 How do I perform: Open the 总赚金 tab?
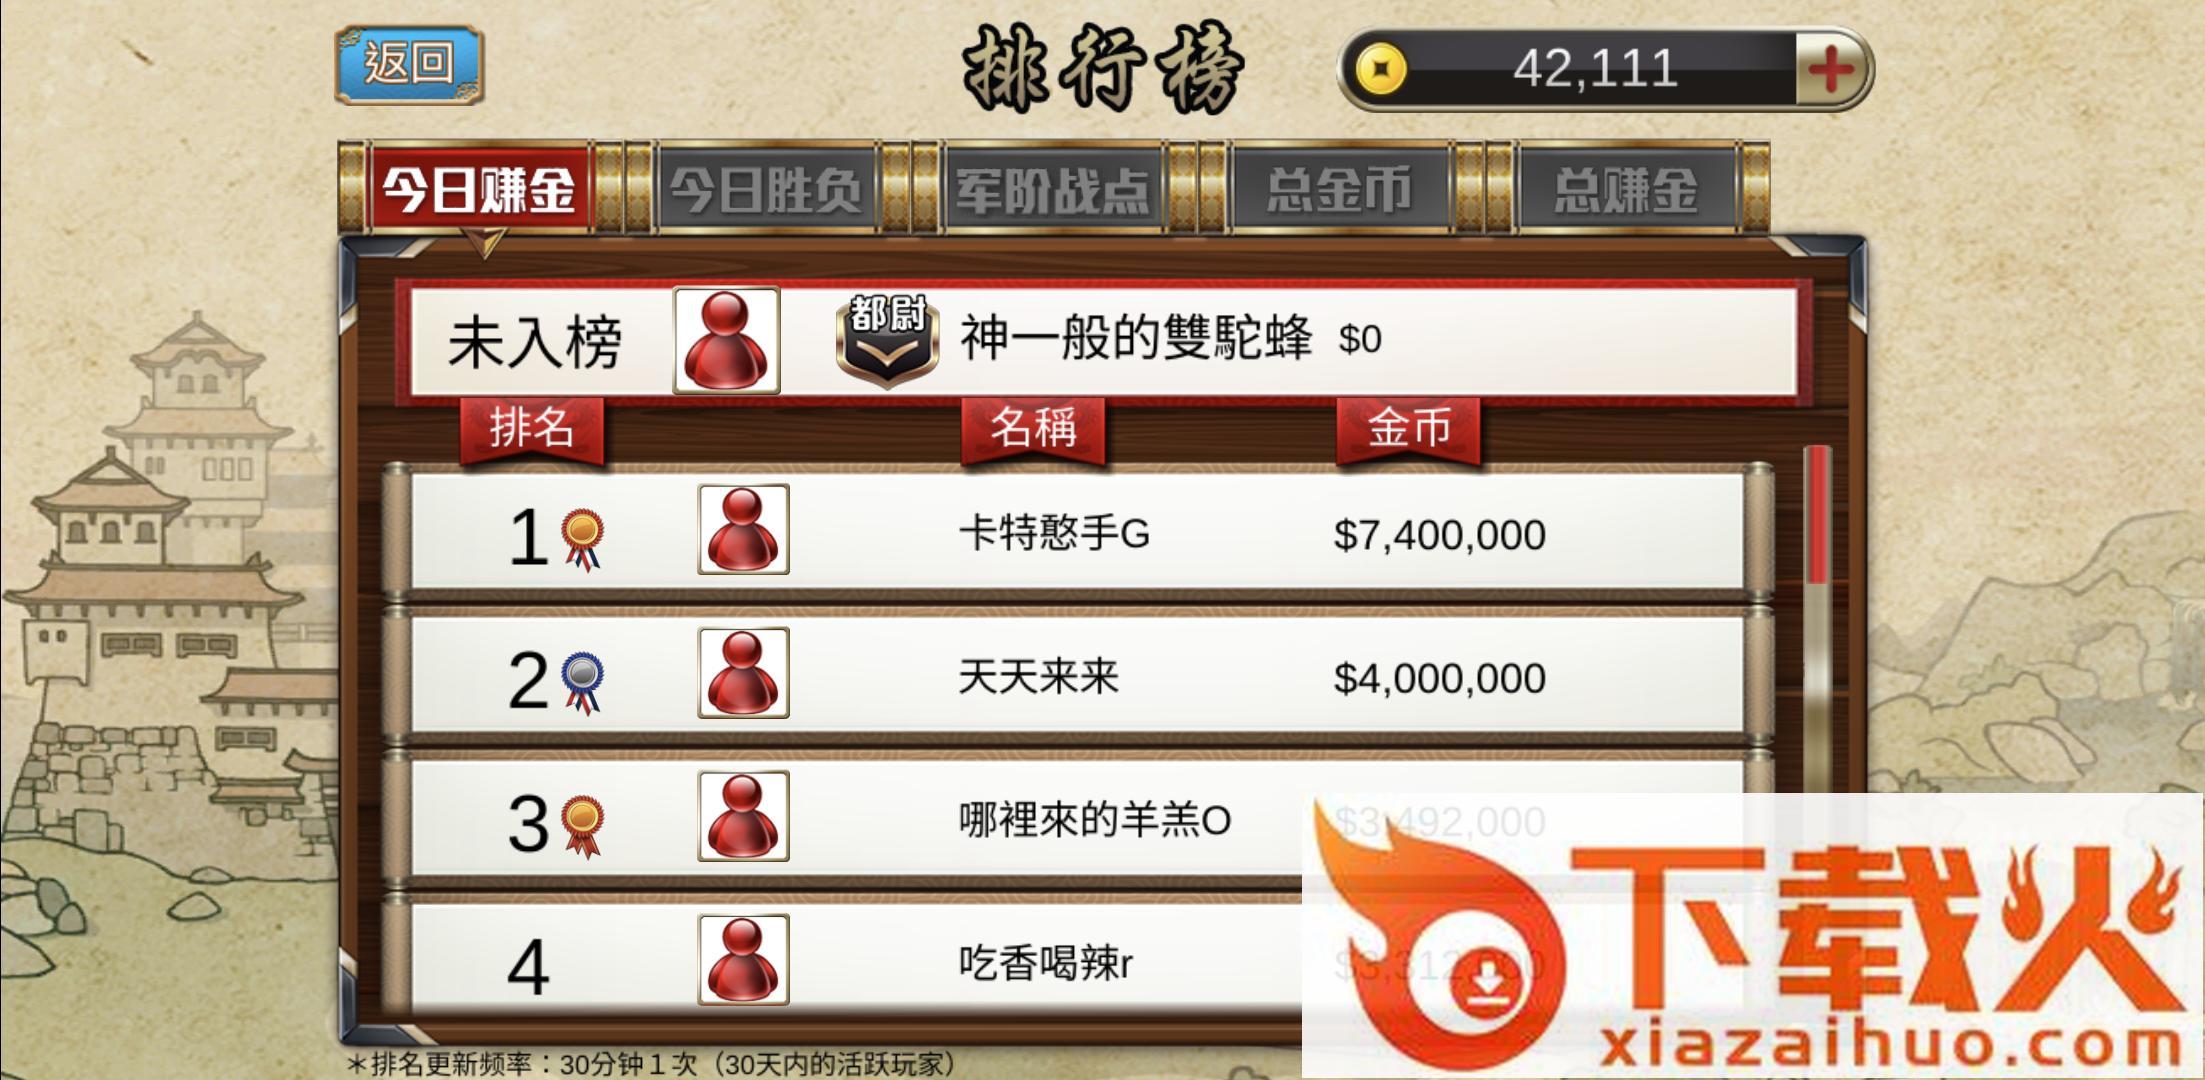click(1626, 189)
